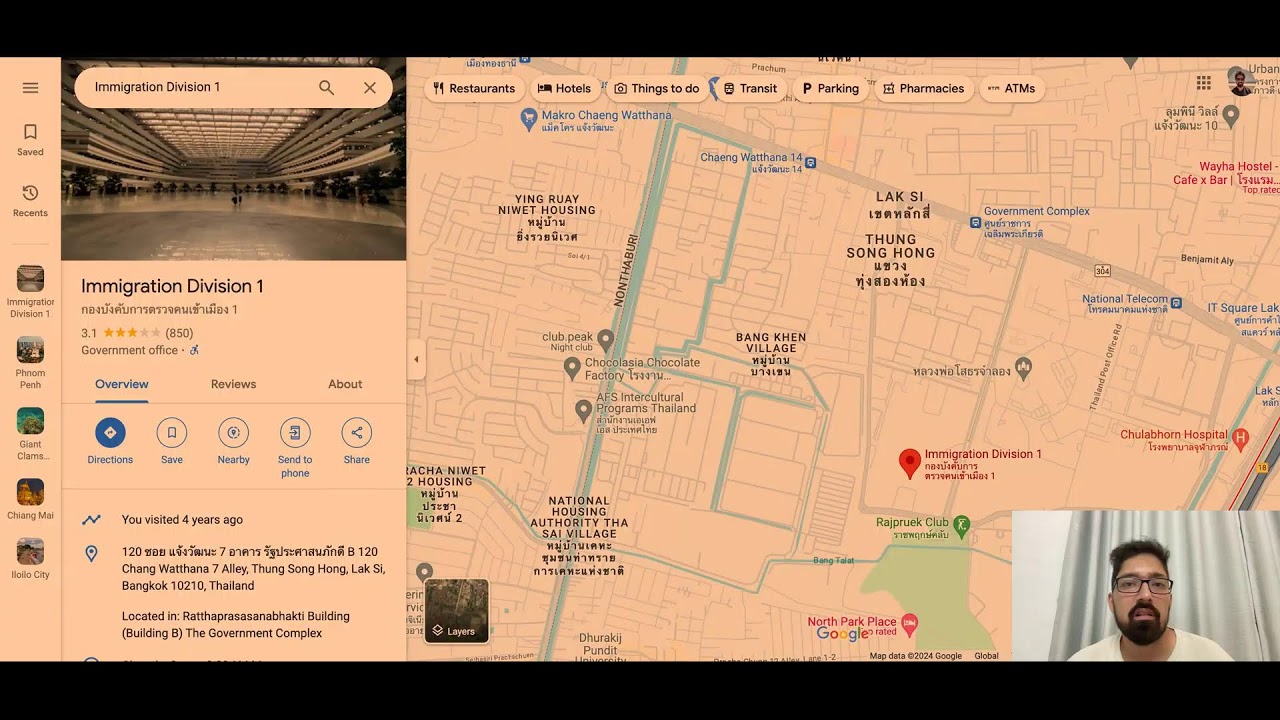Click the Immigration Division 1 red pin
1280x720 pixels.
tap(909, 463)
